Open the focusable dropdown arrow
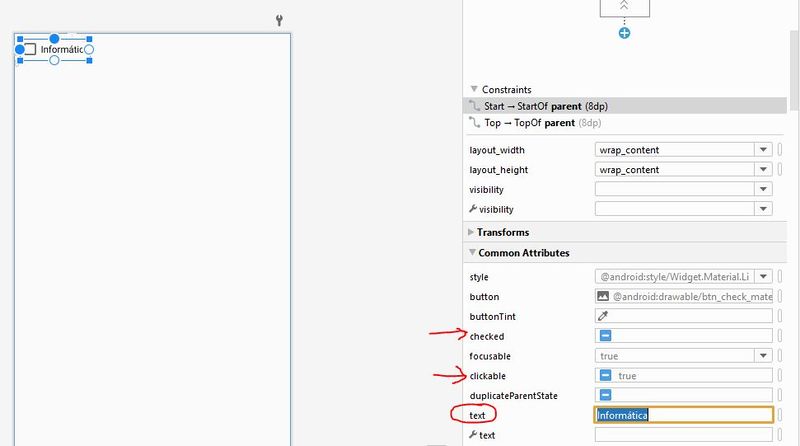 [763, 356]
